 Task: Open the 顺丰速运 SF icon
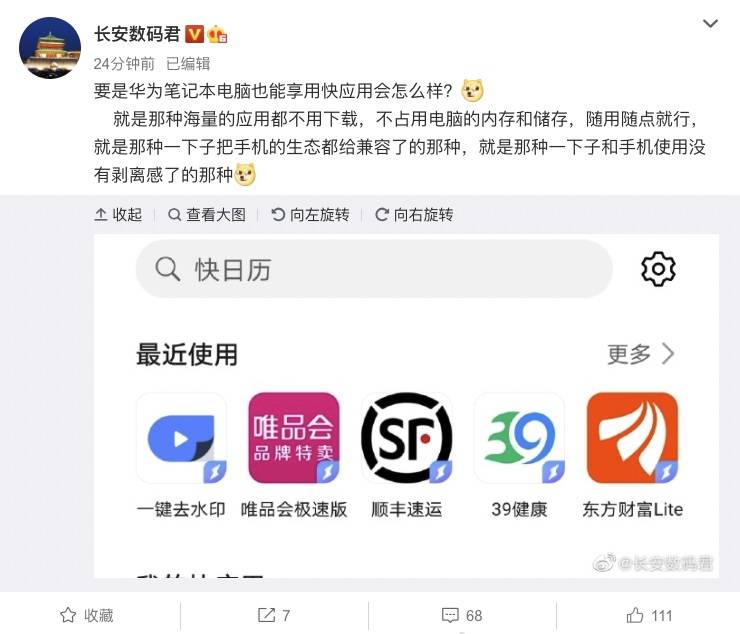406,438
